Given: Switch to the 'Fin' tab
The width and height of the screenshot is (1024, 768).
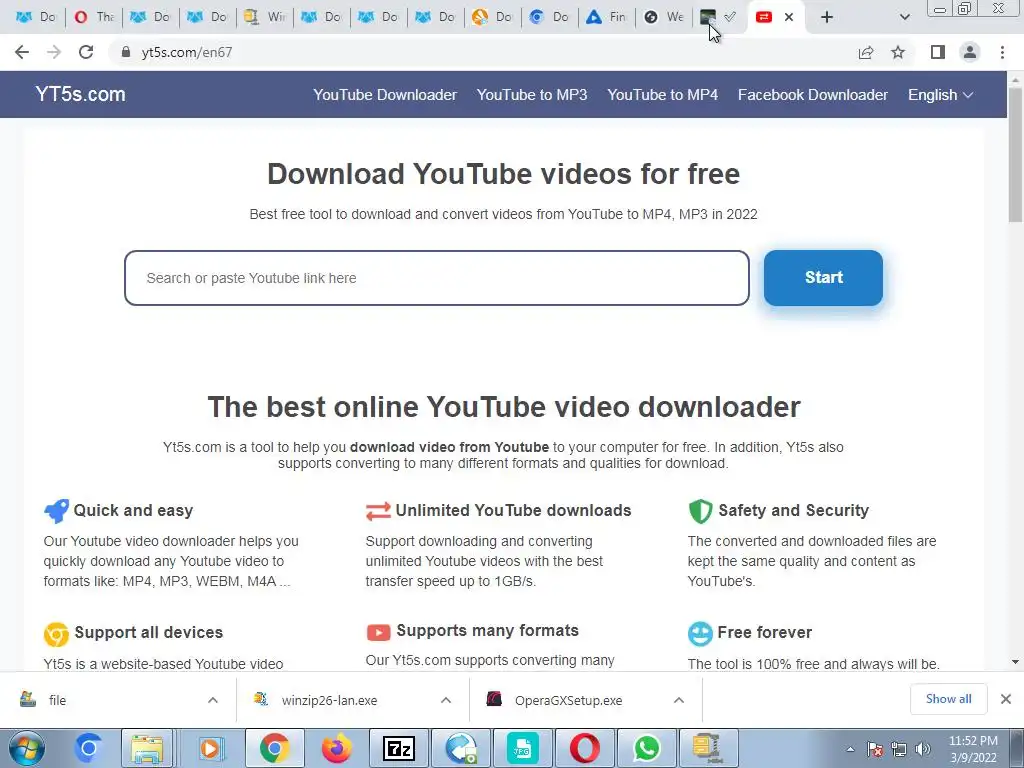Looking at the screenshot, I should (x=606, y=17).
